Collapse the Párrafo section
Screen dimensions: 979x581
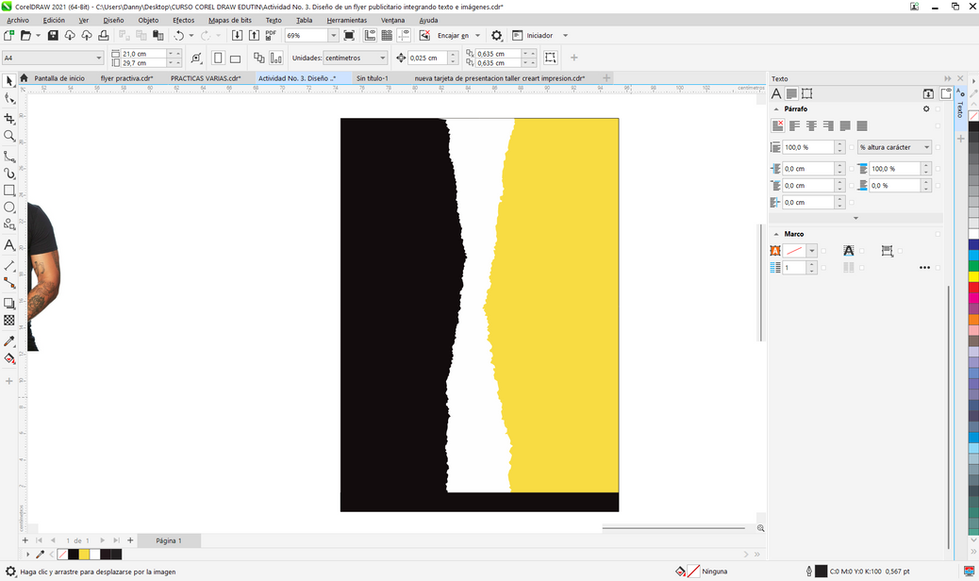[776, 109]
